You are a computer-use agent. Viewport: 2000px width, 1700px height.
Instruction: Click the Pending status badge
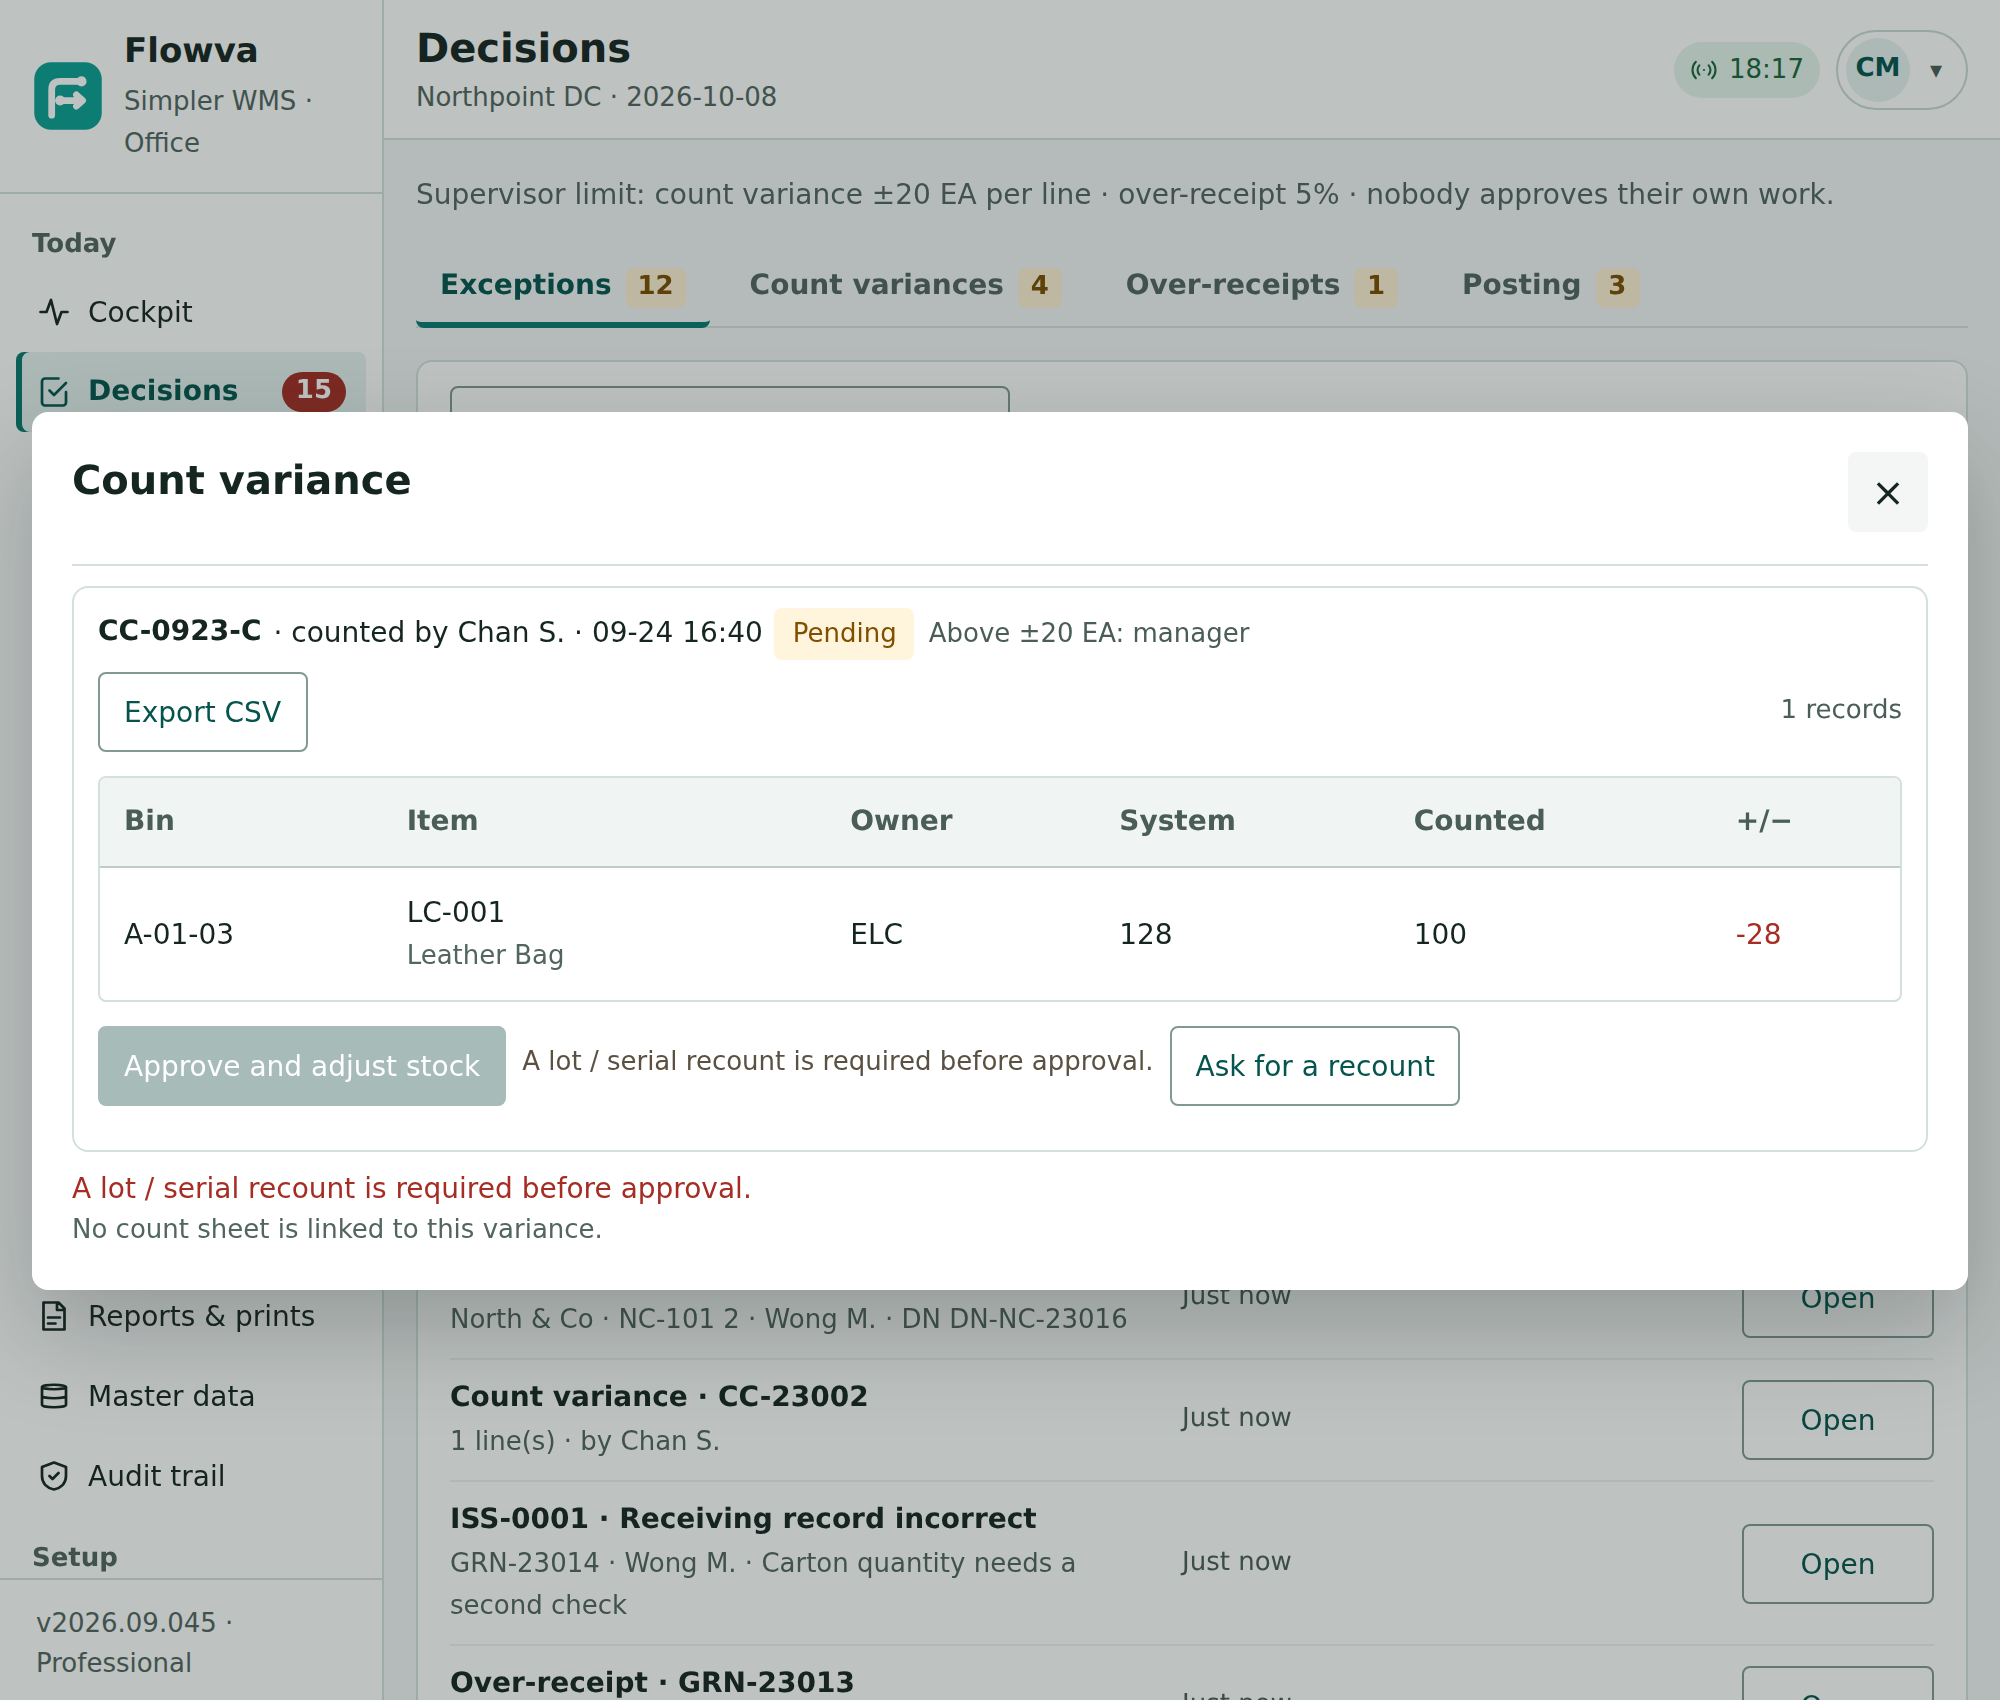[x=844, y=633]
